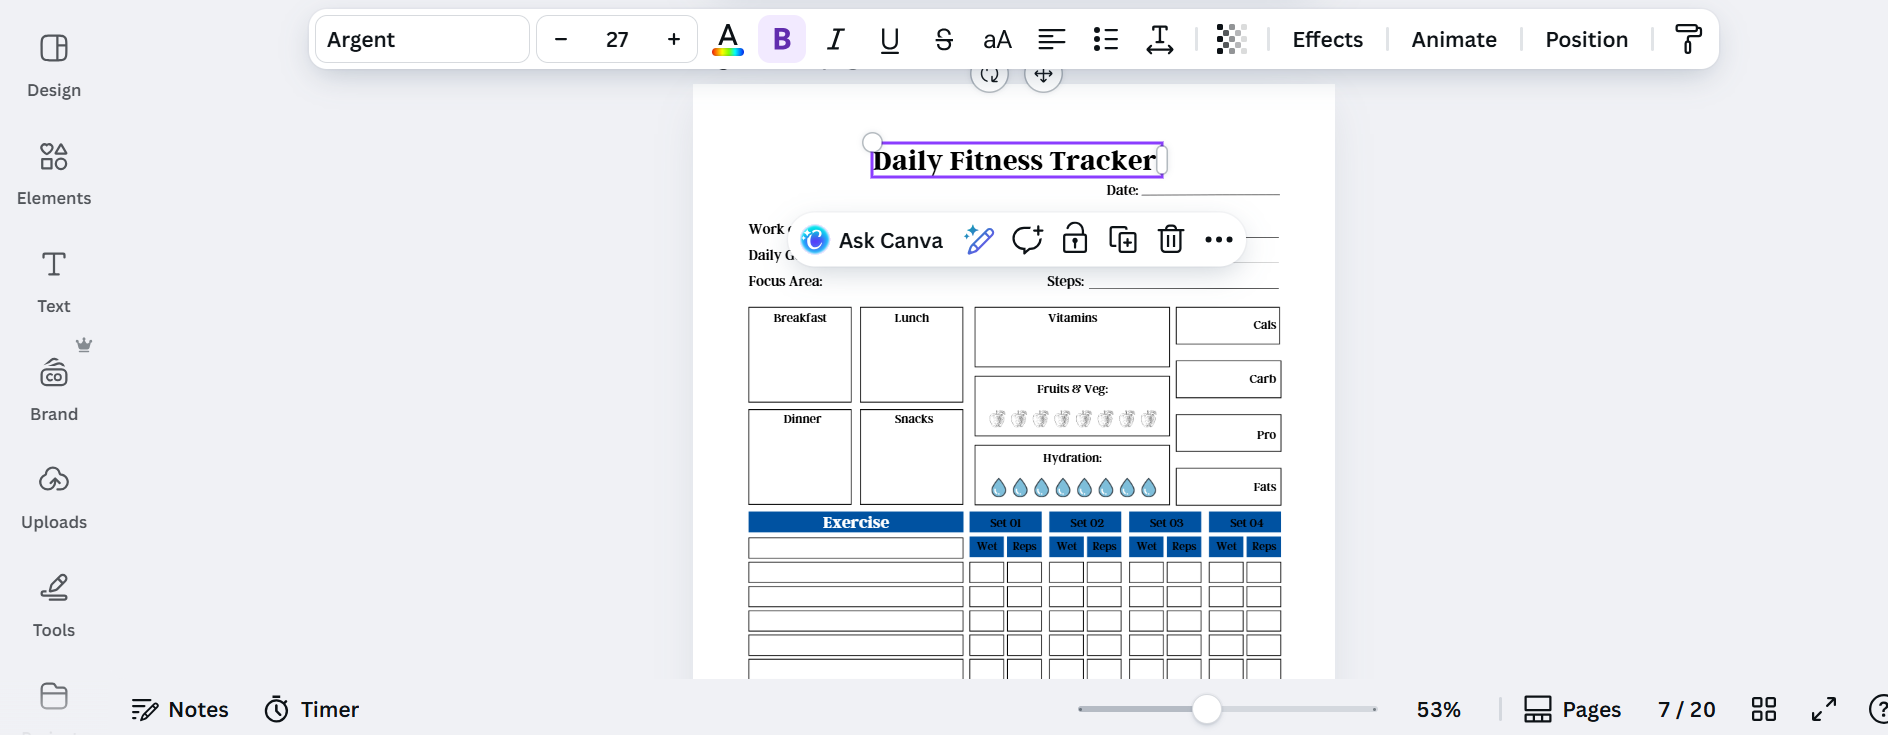Screen dimensions: 1888x735
Task: Increase font size with plus button
Action: (673, 40)
